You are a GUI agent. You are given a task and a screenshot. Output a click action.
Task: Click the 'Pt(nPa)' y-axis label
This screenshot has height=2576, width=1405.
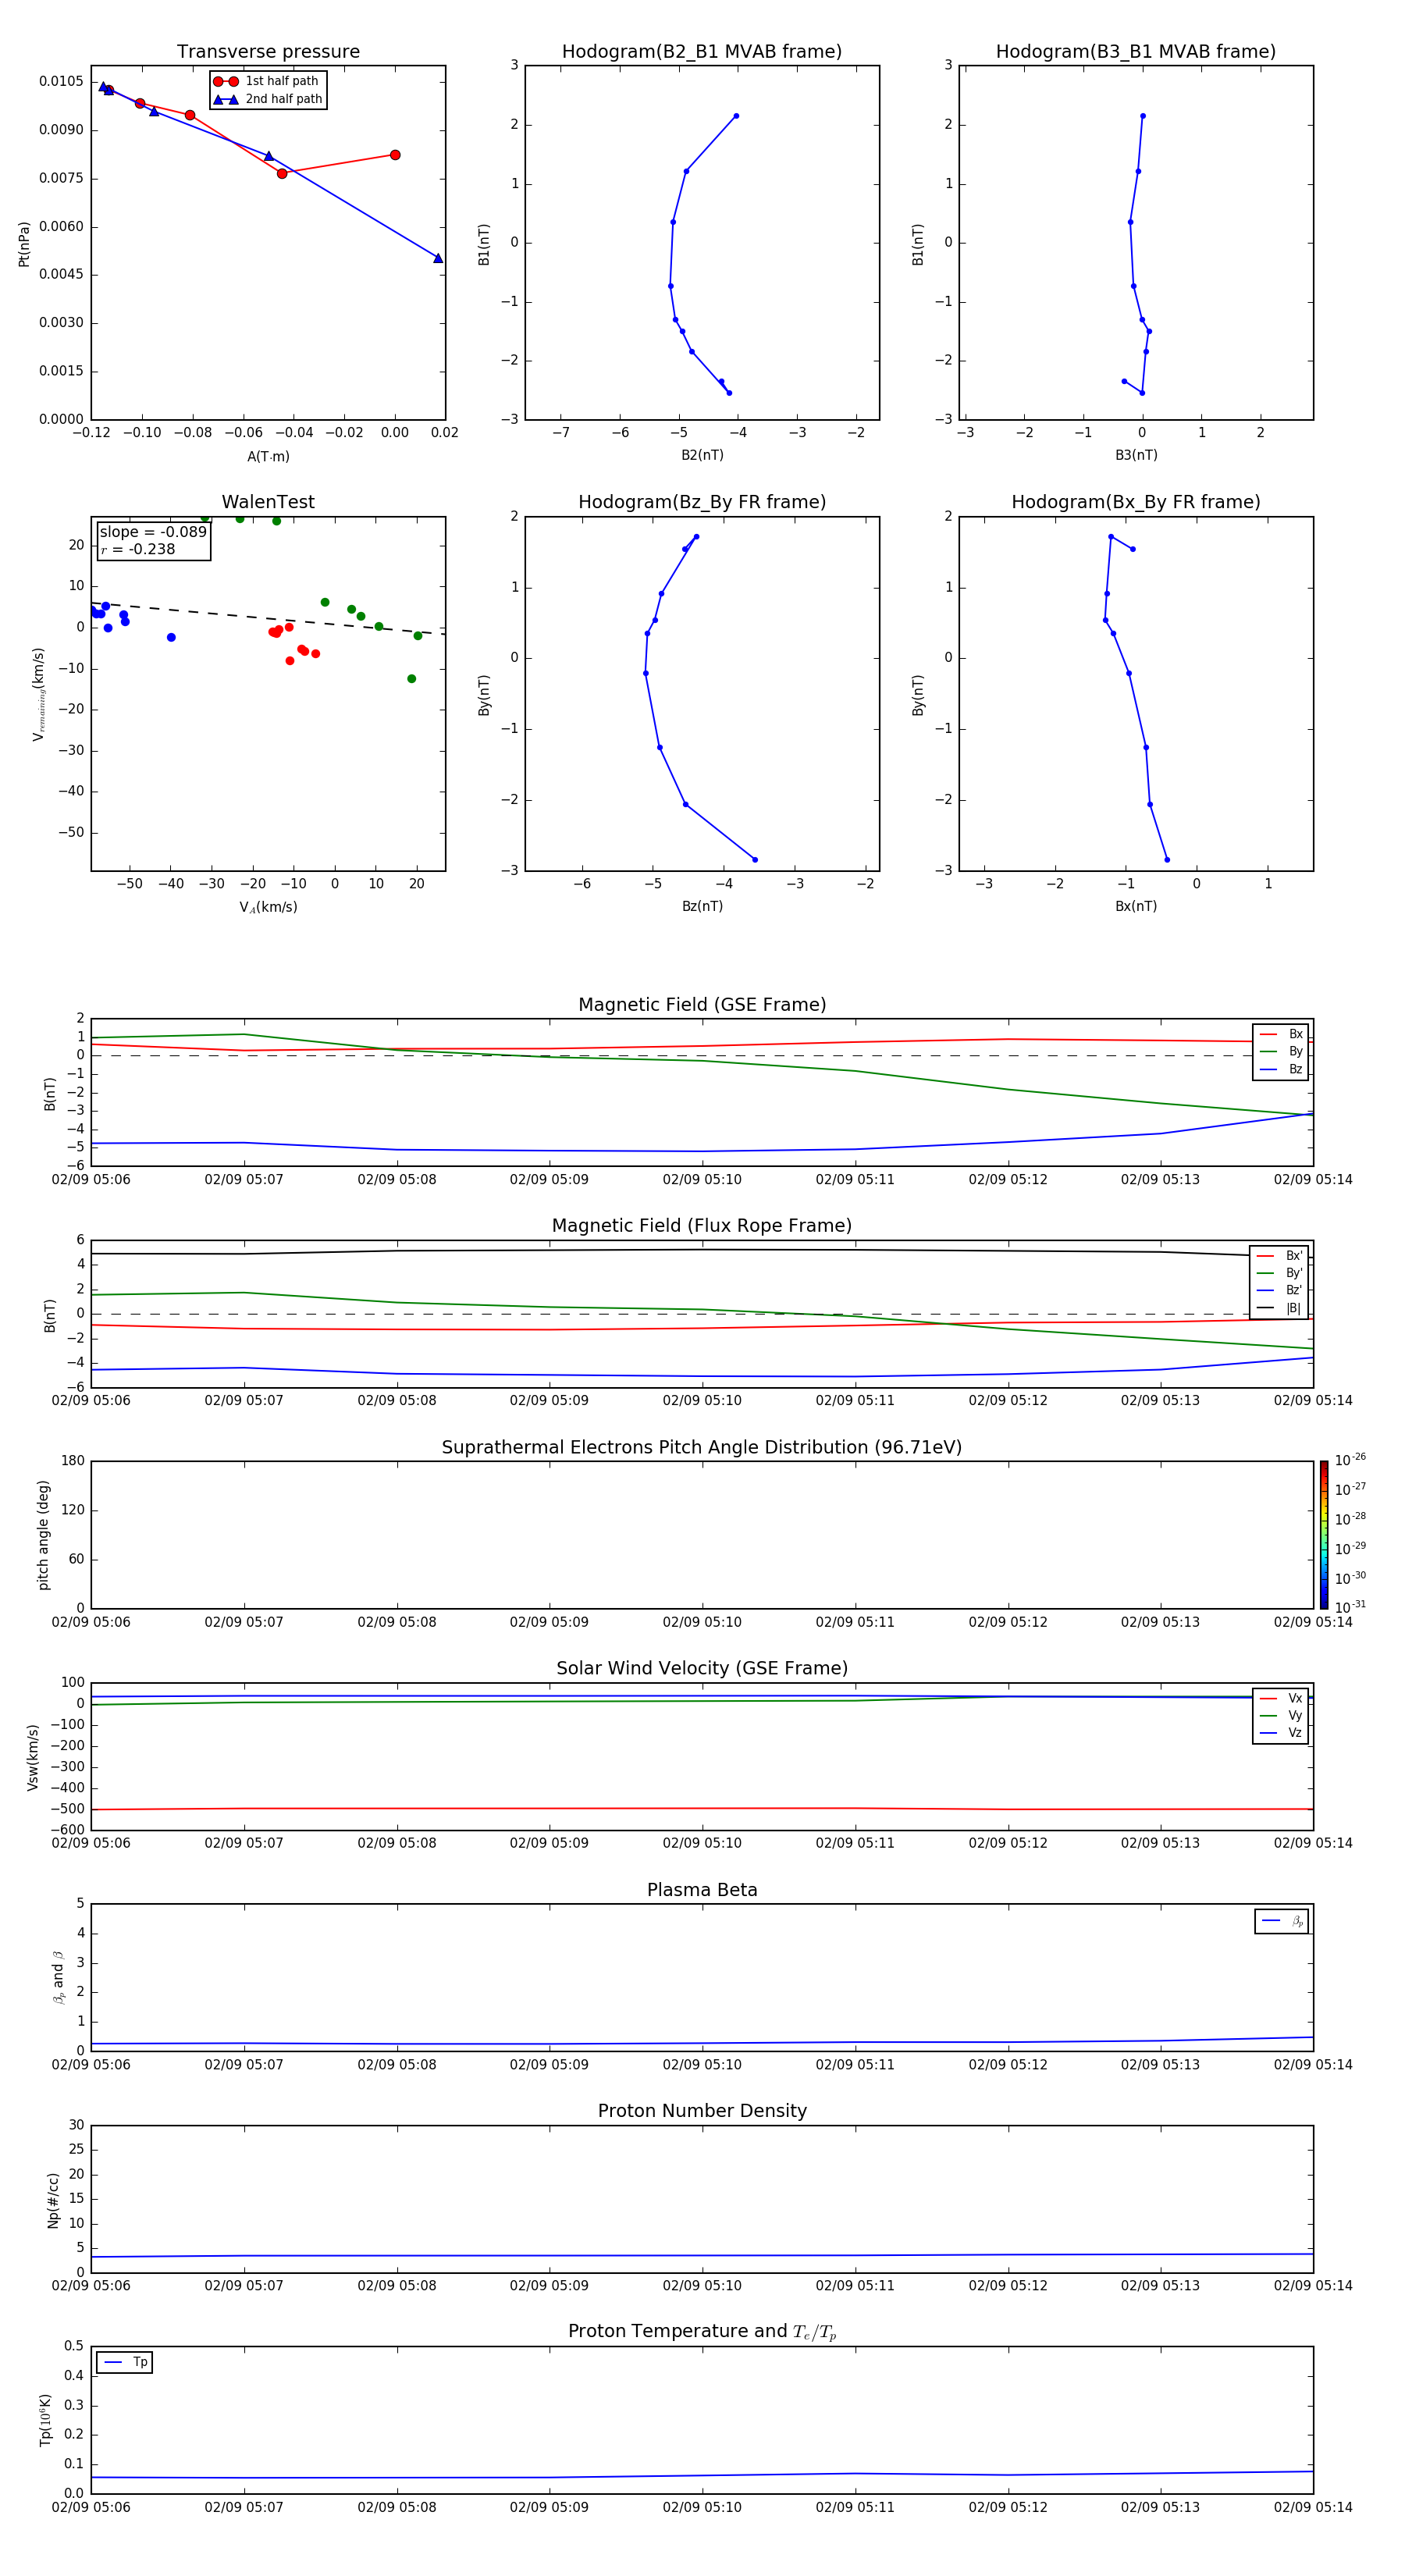coord(24,243)
